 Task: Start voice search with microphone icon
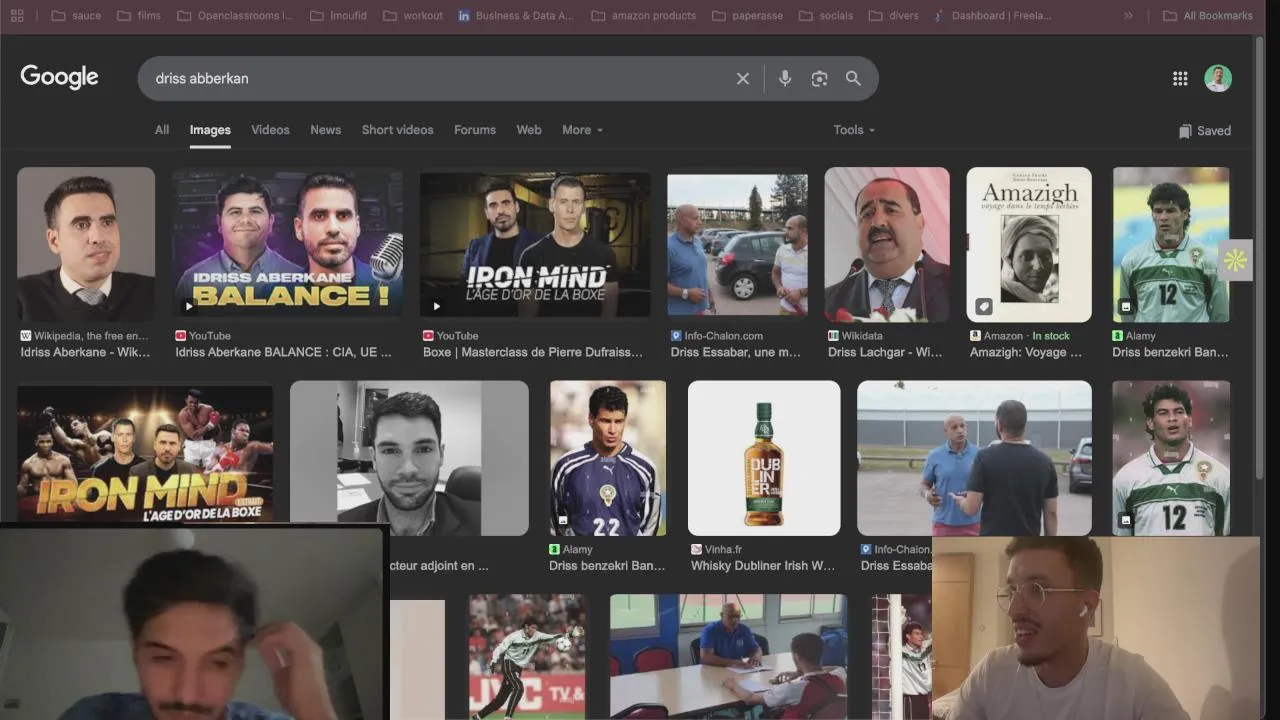point(785,78)
